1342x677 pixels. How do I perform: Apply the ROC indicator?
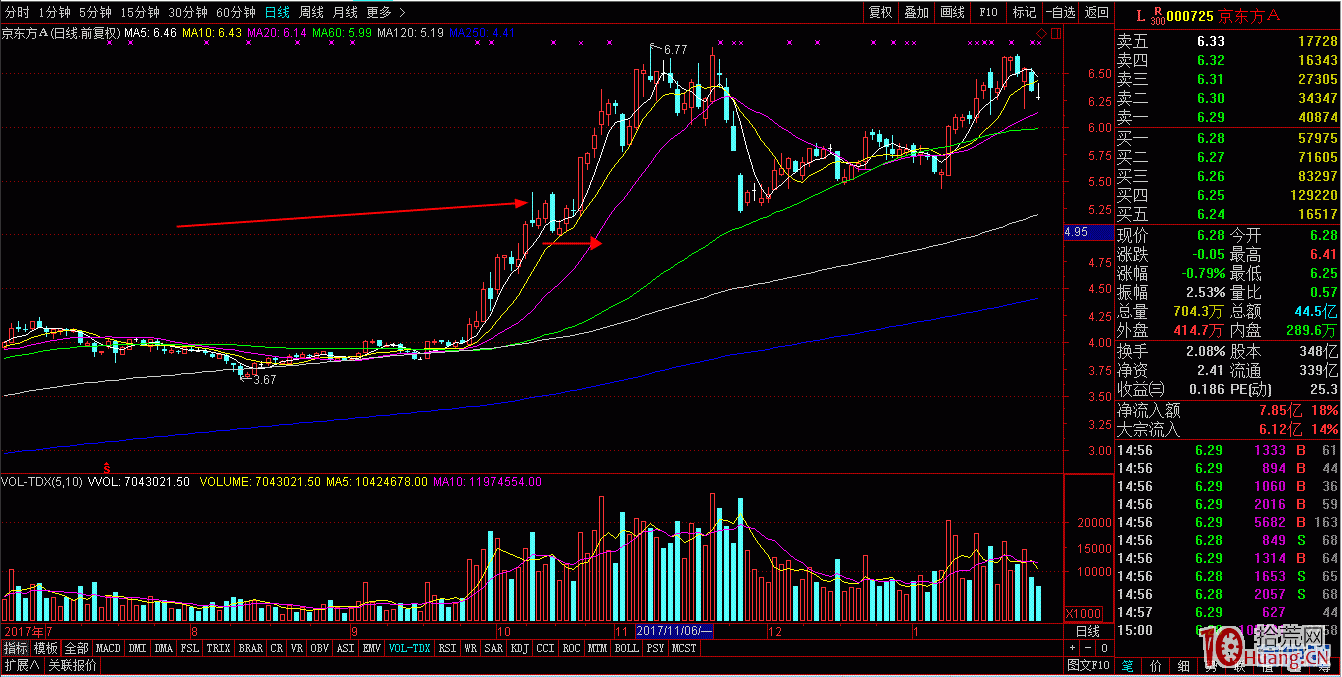point(572,648)
